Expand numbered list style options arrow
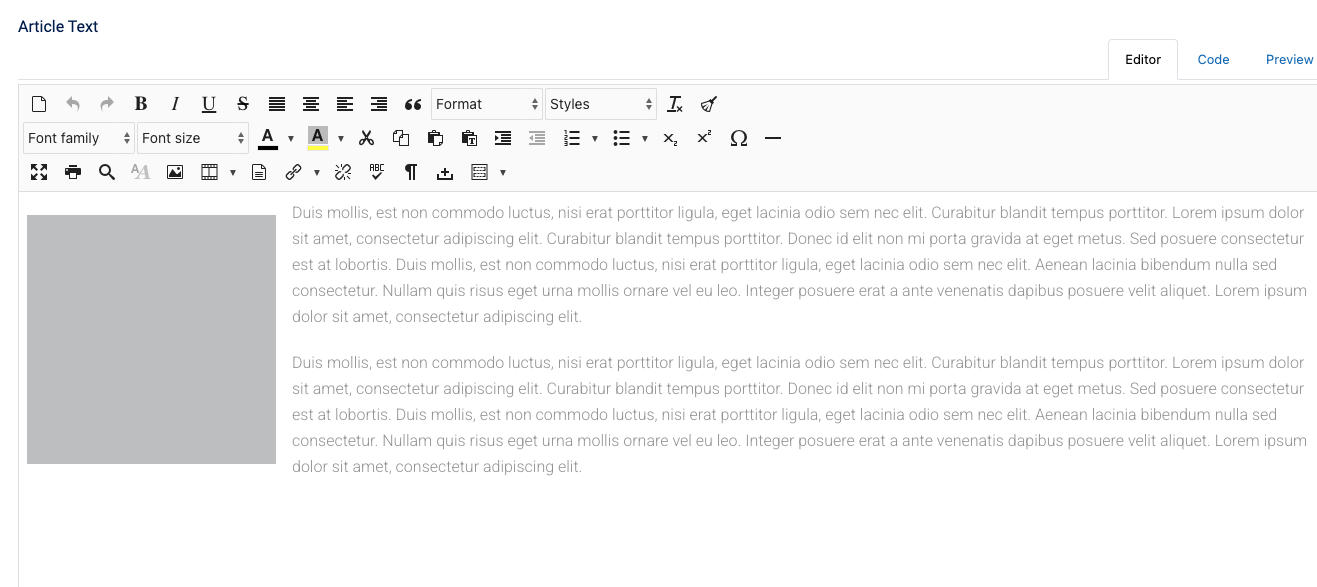This screenshot has height=587, width=1317. (595, 138)
